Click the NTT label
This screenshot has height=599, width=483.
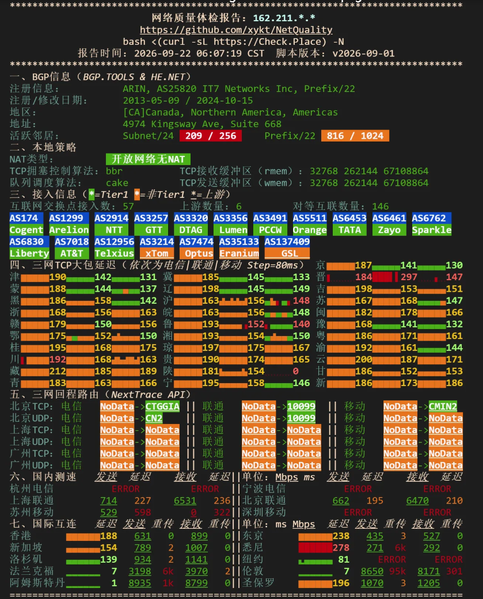(114, 230)
